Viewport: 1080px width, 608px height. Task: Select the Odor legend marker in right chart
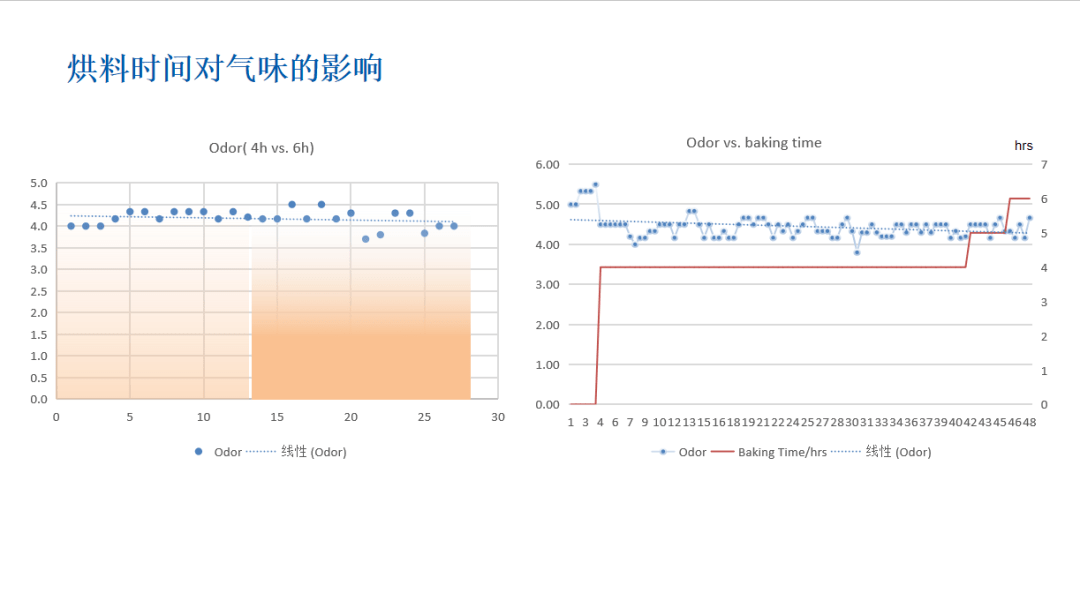tap(663, 452)
